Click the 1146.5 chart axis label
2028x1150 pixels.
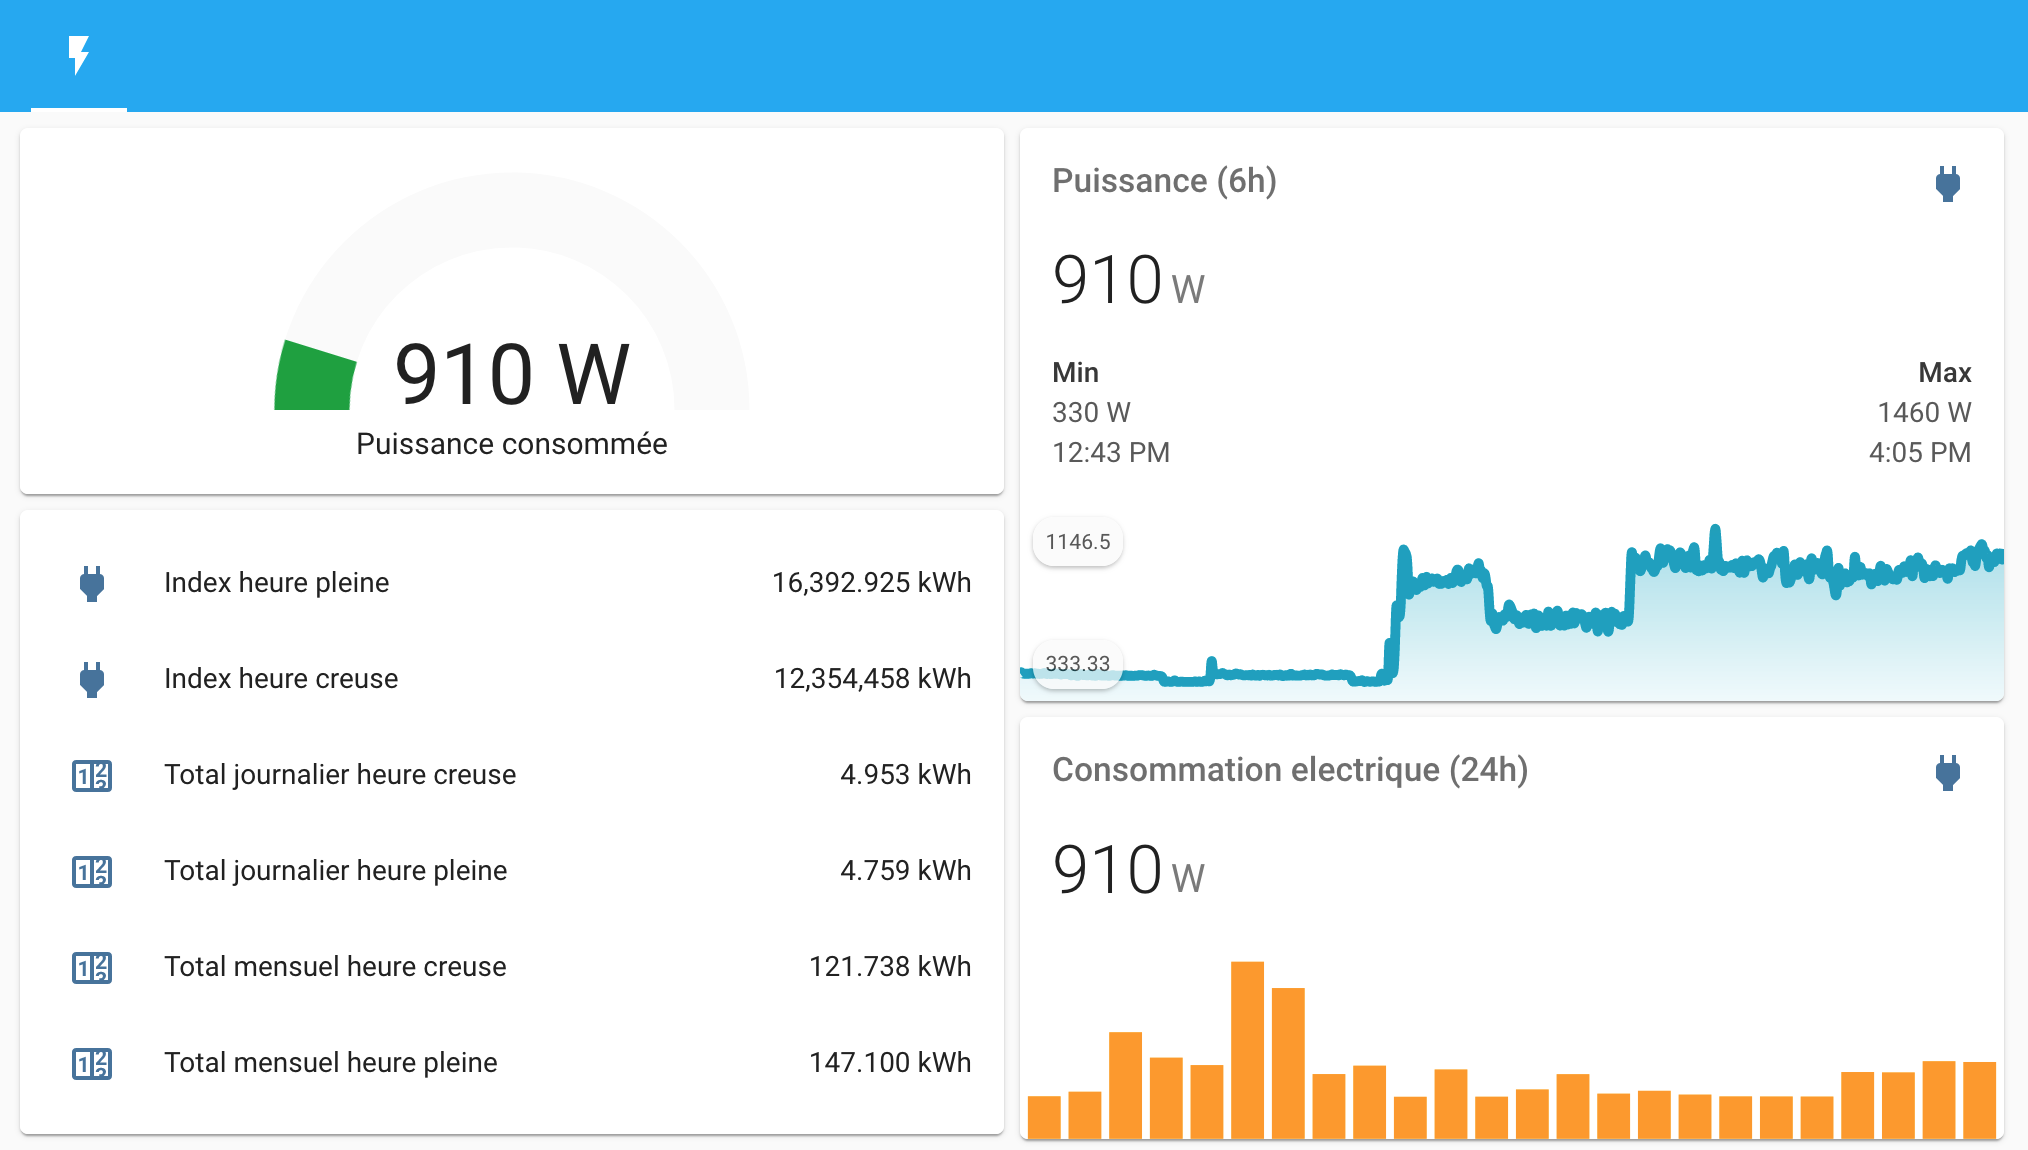pyautogui.click(x=1078, y=542)
